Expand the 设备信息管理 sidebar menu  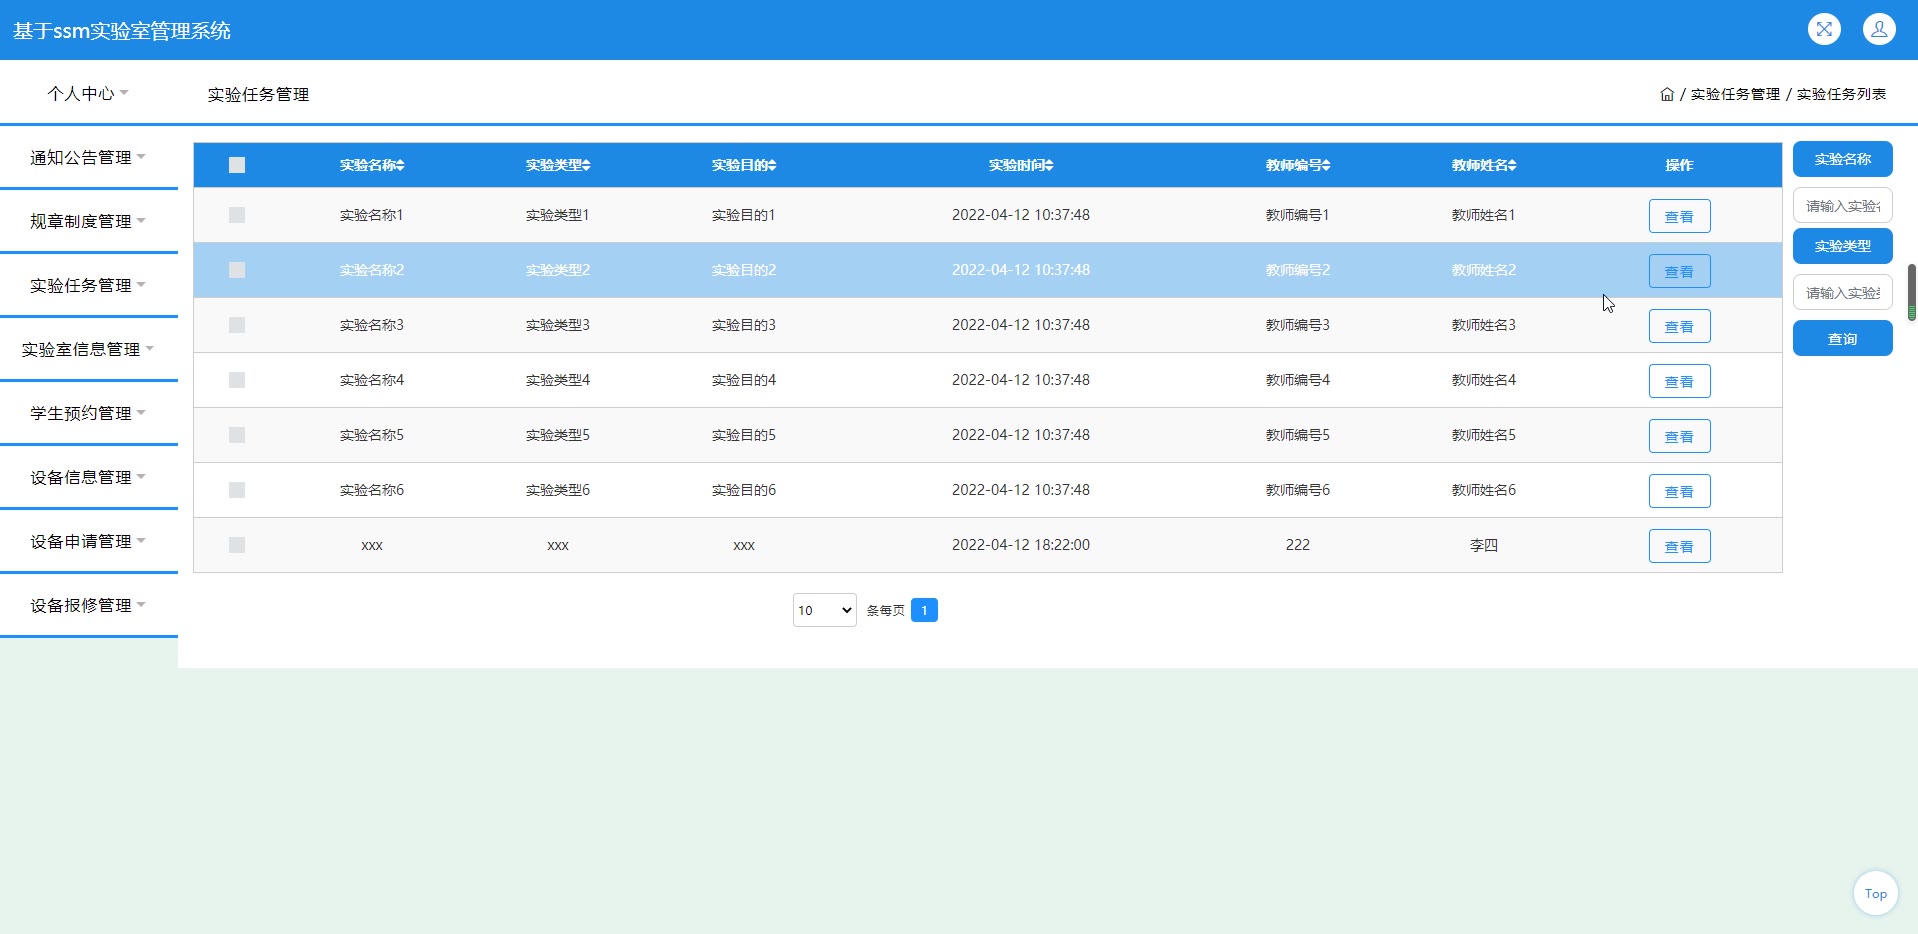coord(88,477)
